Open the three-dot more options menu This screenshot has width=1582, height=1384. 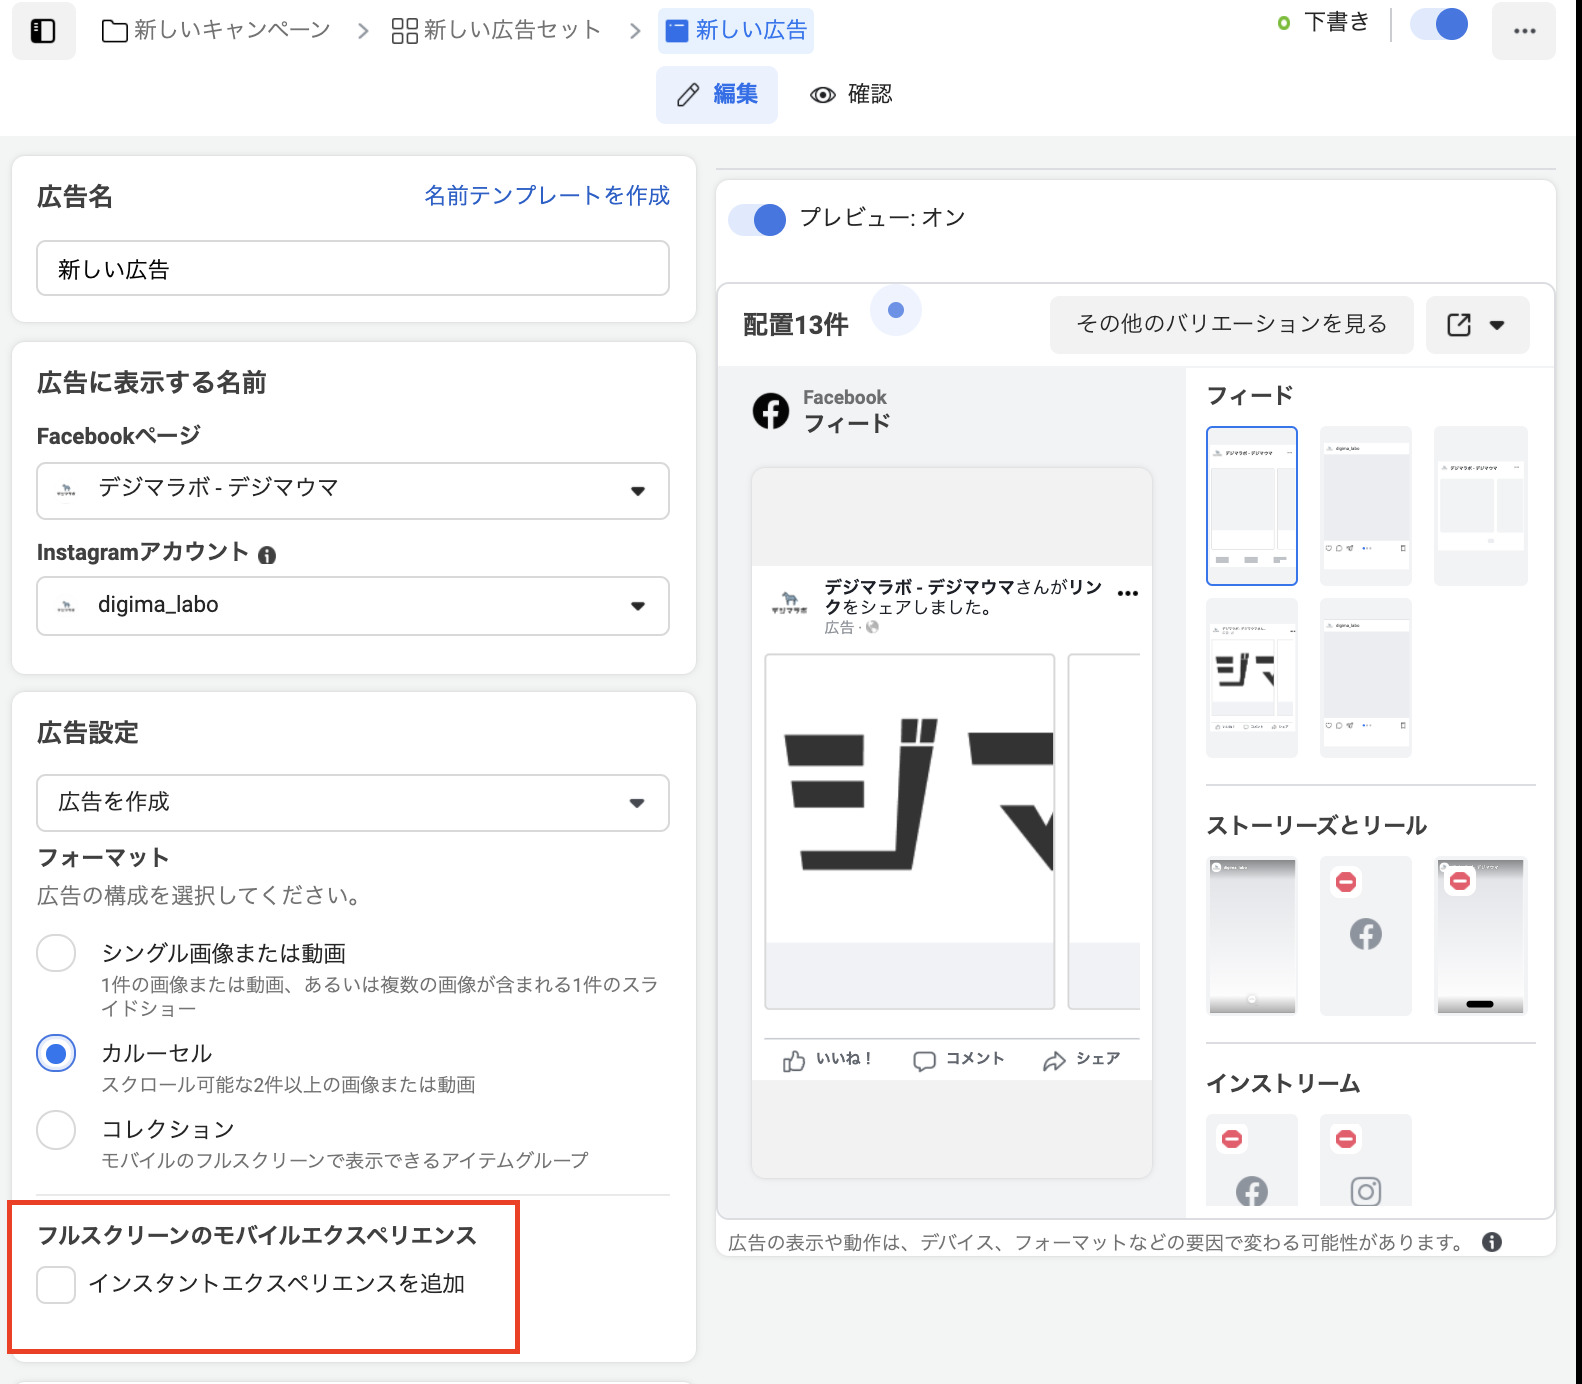1523,31
